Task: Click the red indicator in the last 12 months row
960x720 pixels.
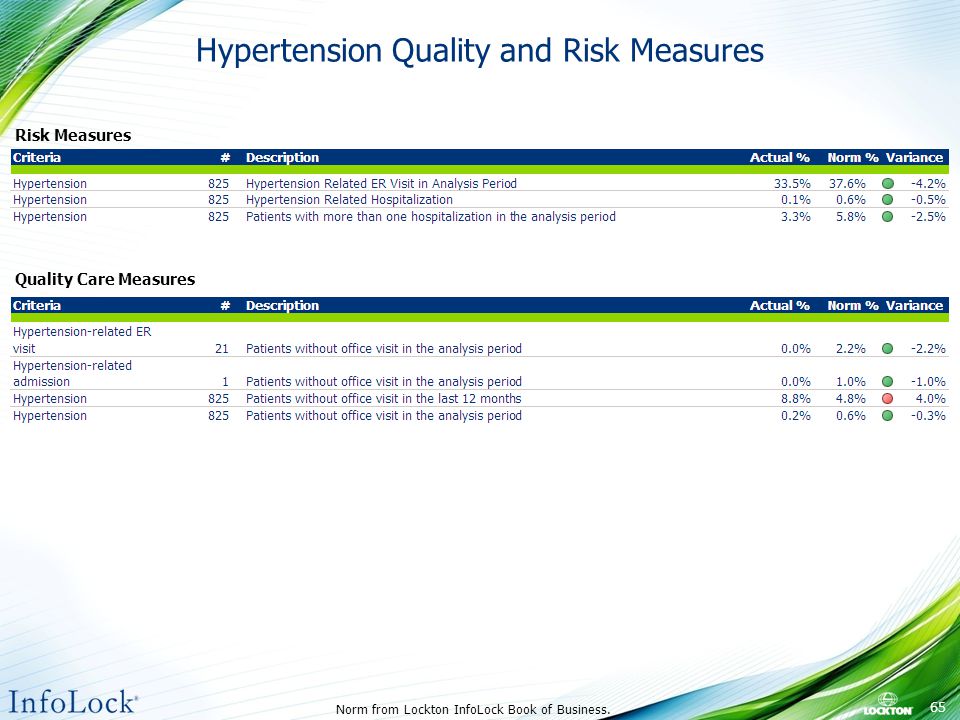Action: (888, 399)
